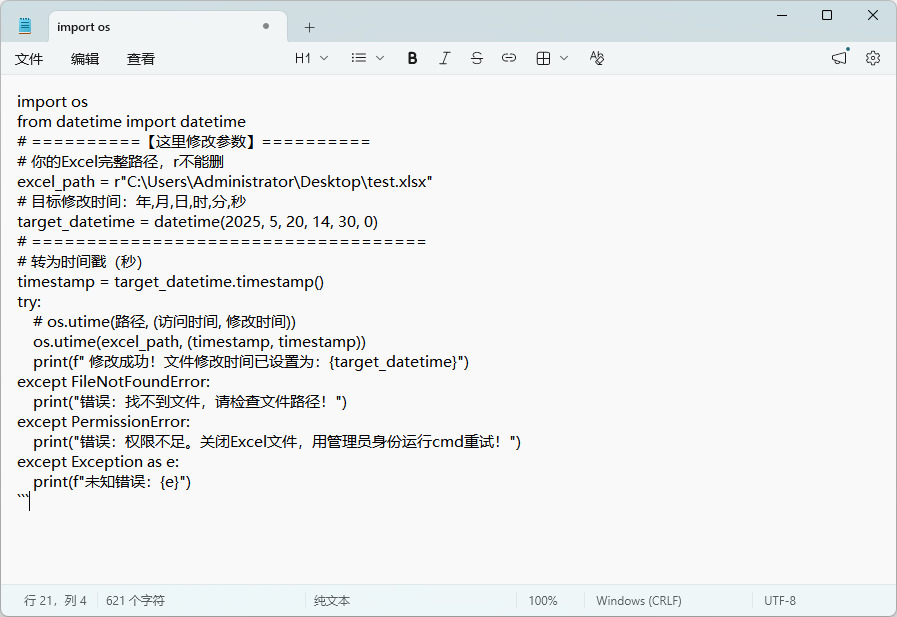Select the 'import os' tab

[x=168, y=27]
